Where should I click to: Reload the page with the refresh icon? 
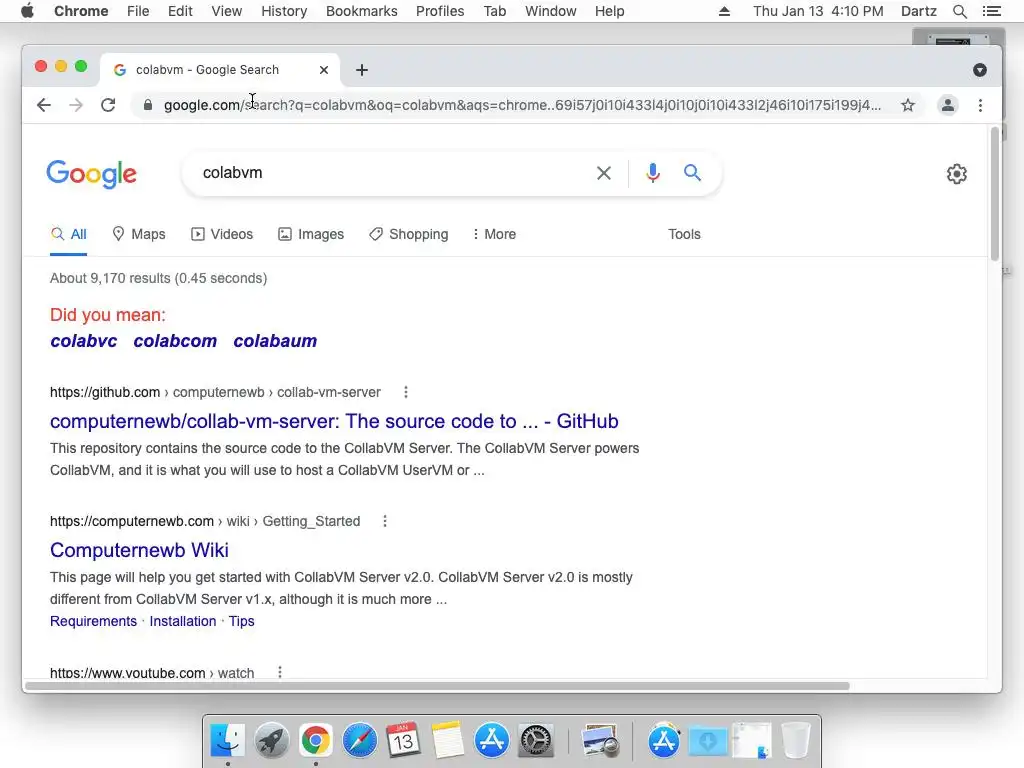click(x=108, y=105)
